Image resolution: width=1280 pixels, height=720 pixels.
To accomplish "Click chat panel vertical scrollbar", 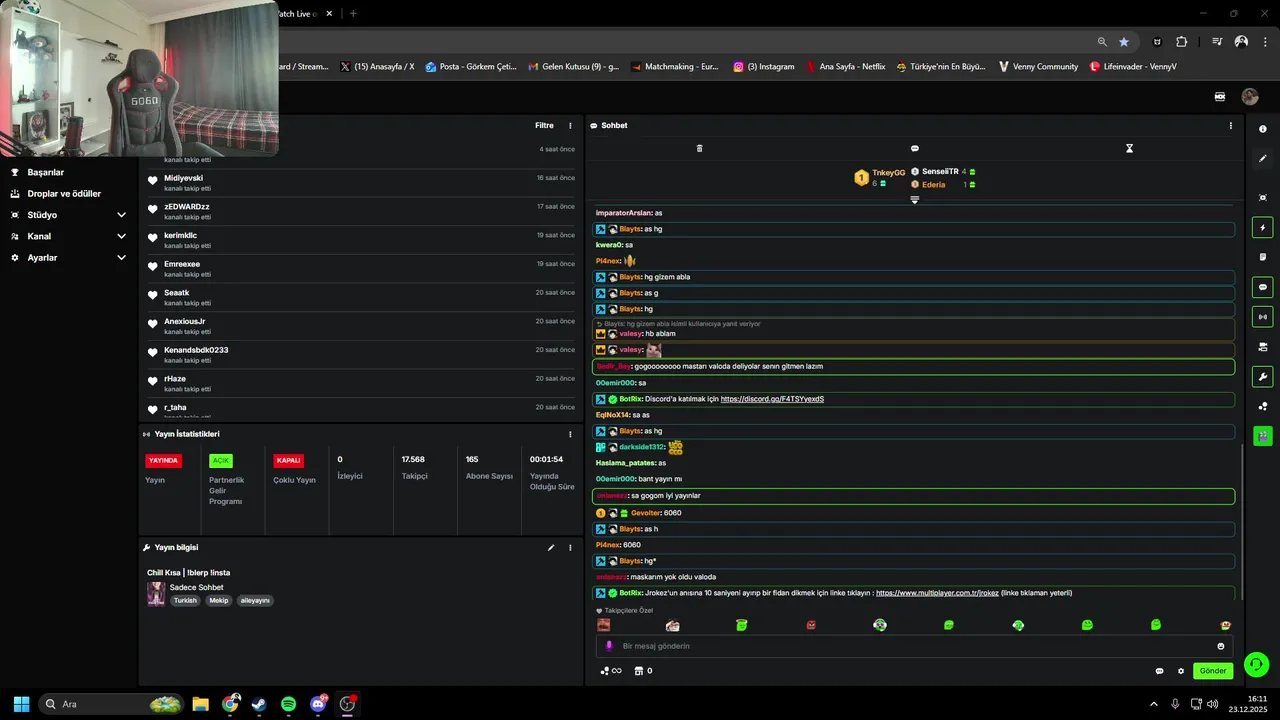I will click(x=1241, y=520).
